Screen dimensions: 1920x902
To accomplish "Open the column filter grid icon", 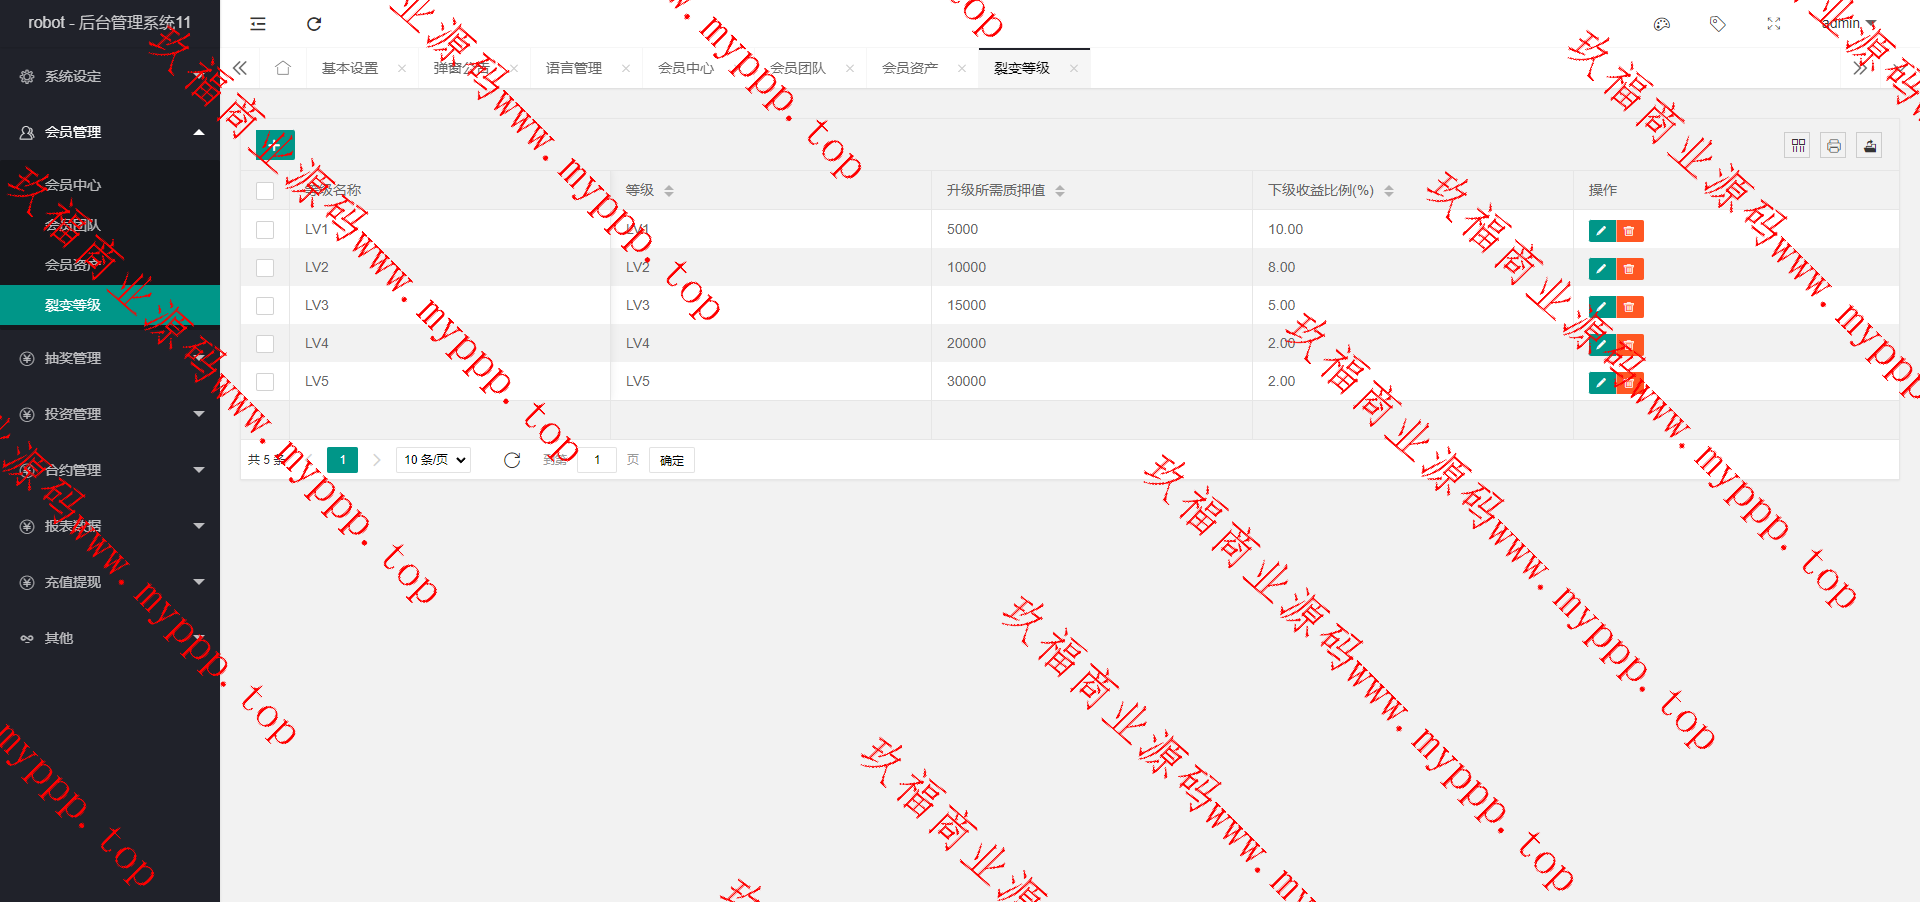I will tap(1798, 146).
